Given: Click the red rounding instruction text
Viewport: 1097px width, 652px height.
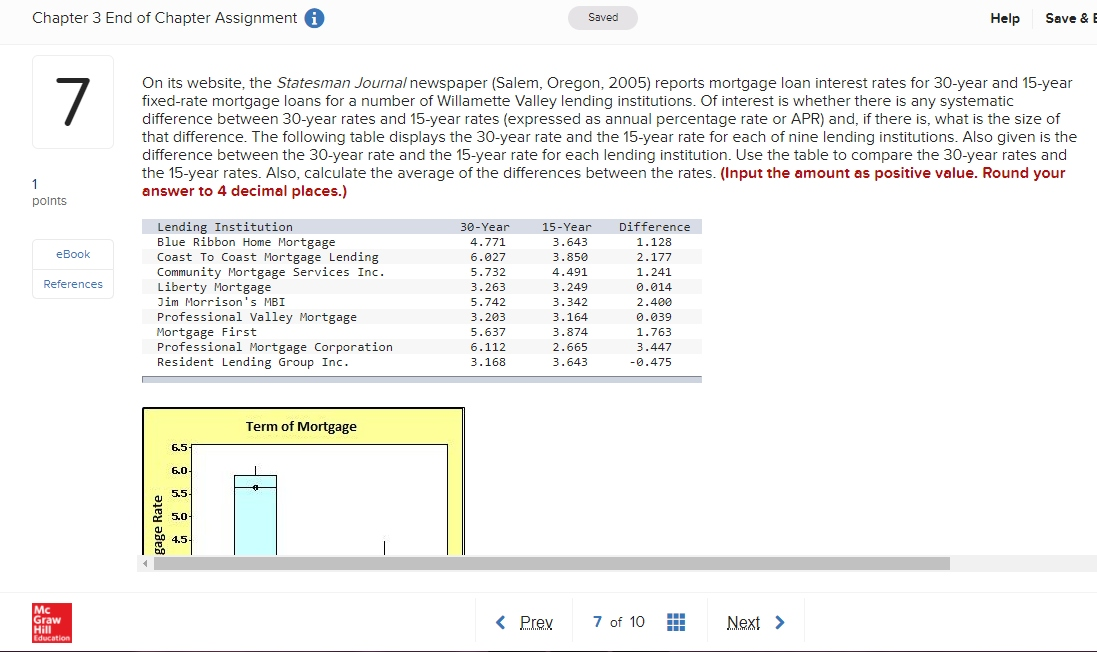Looking at the screenshot, I should (603, 182).
